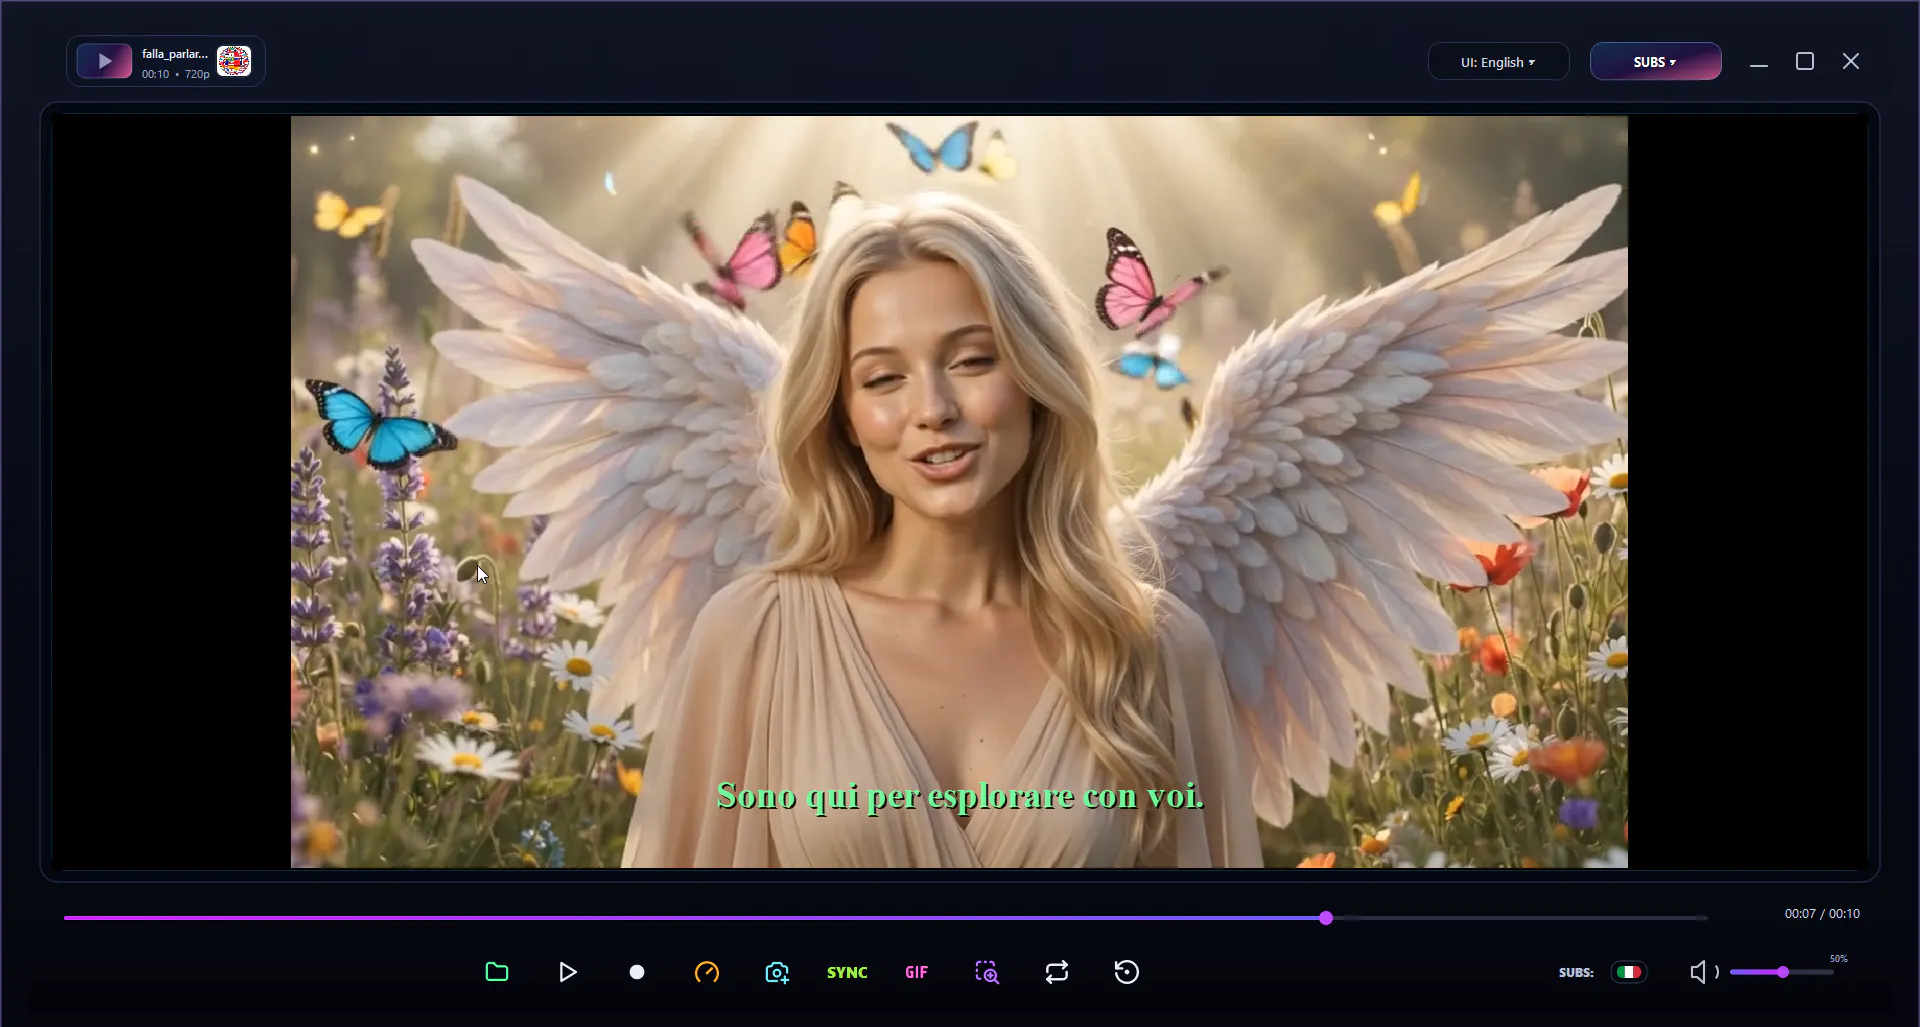Maximize the player window
This screenshot has height=1027, width=1920.
(1805, 62)
